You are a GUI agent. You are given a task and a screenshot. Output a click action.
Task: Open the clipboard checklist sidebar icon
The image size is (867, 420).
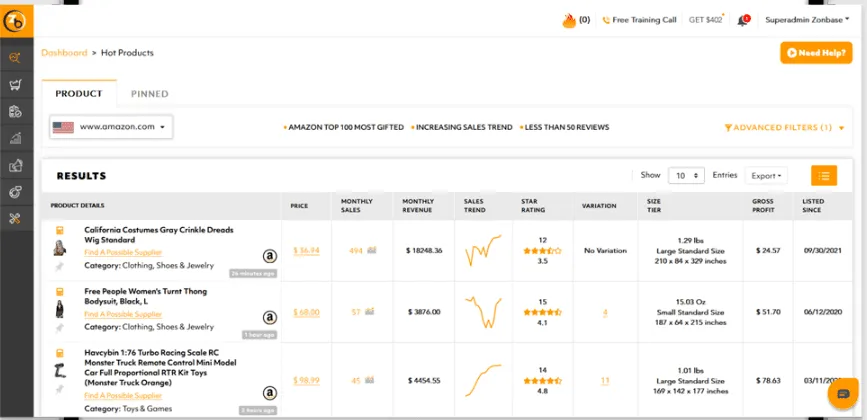pos(15,112)
